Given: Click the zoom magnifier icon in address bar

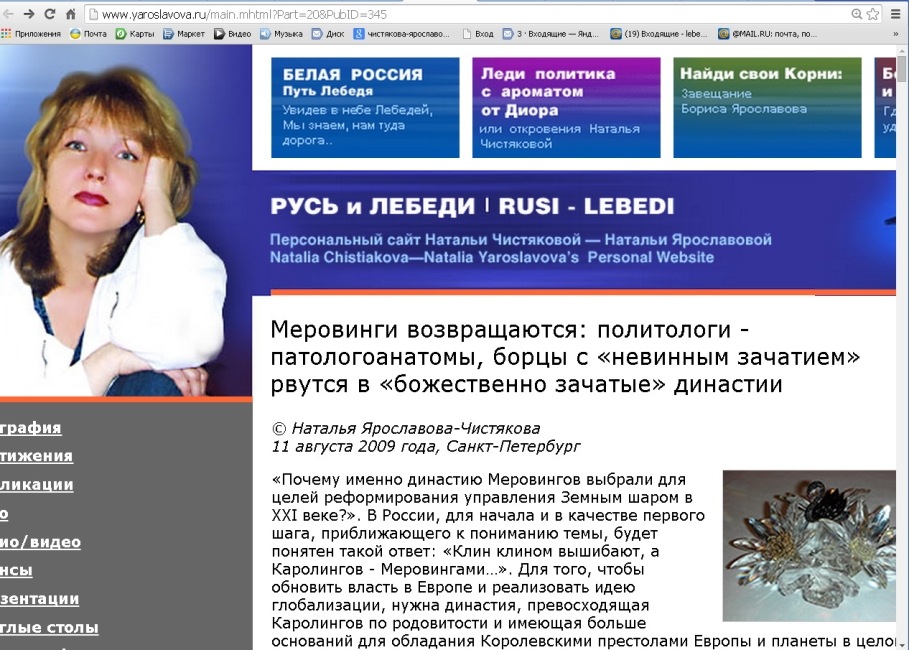Looking at the screenshot, I should pos(856,14).
